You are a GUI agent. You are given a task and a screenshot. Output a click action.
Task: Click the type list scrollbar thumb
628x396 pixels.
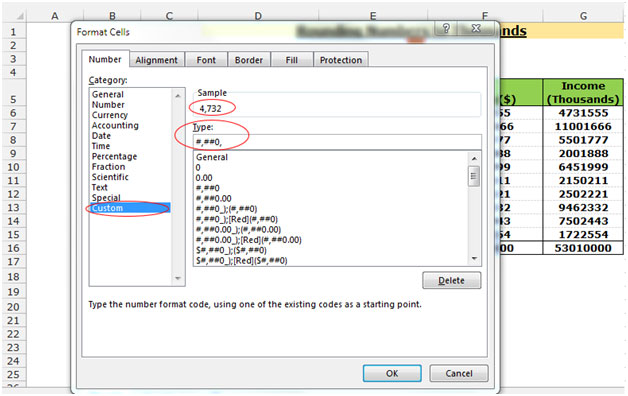point(474,176)
